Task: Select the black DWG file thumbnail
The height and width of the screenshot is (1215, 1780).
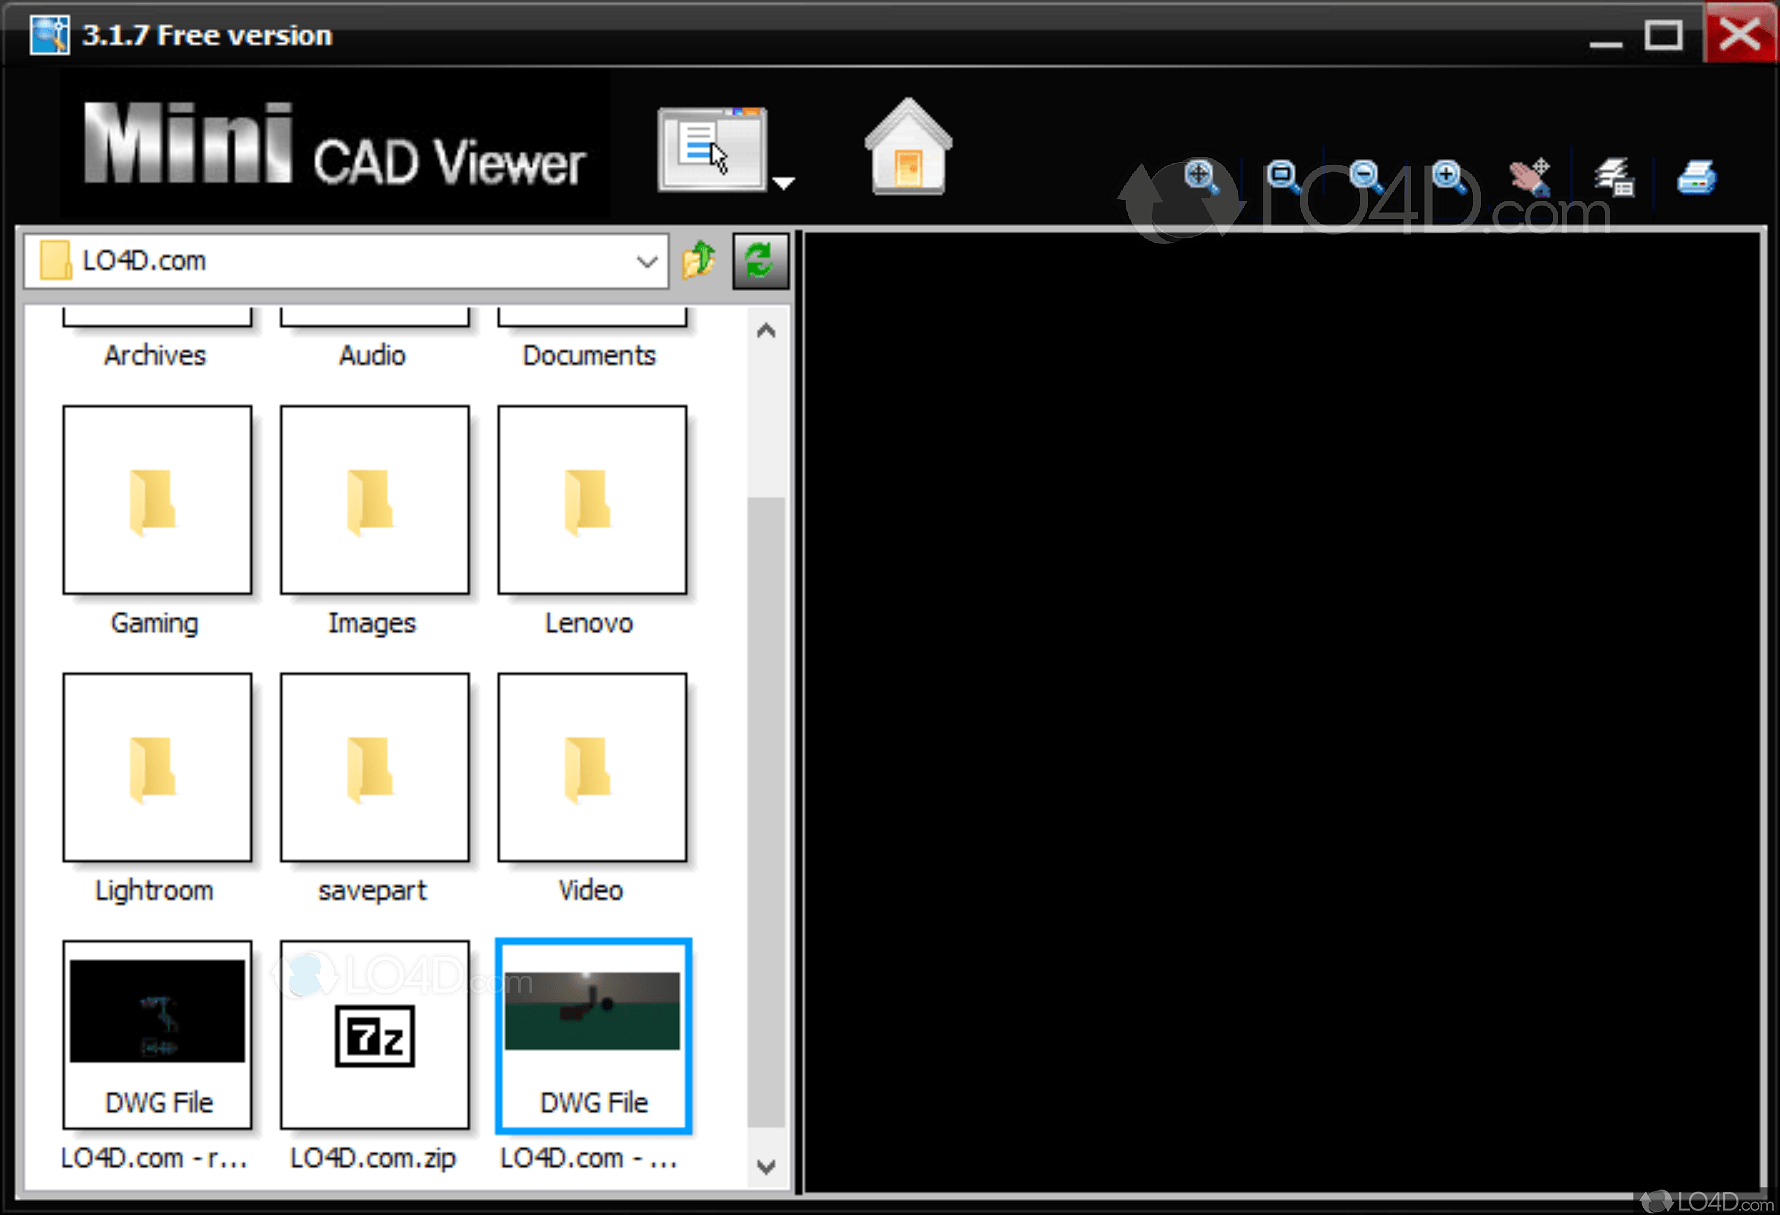Action: [157, 1035]
